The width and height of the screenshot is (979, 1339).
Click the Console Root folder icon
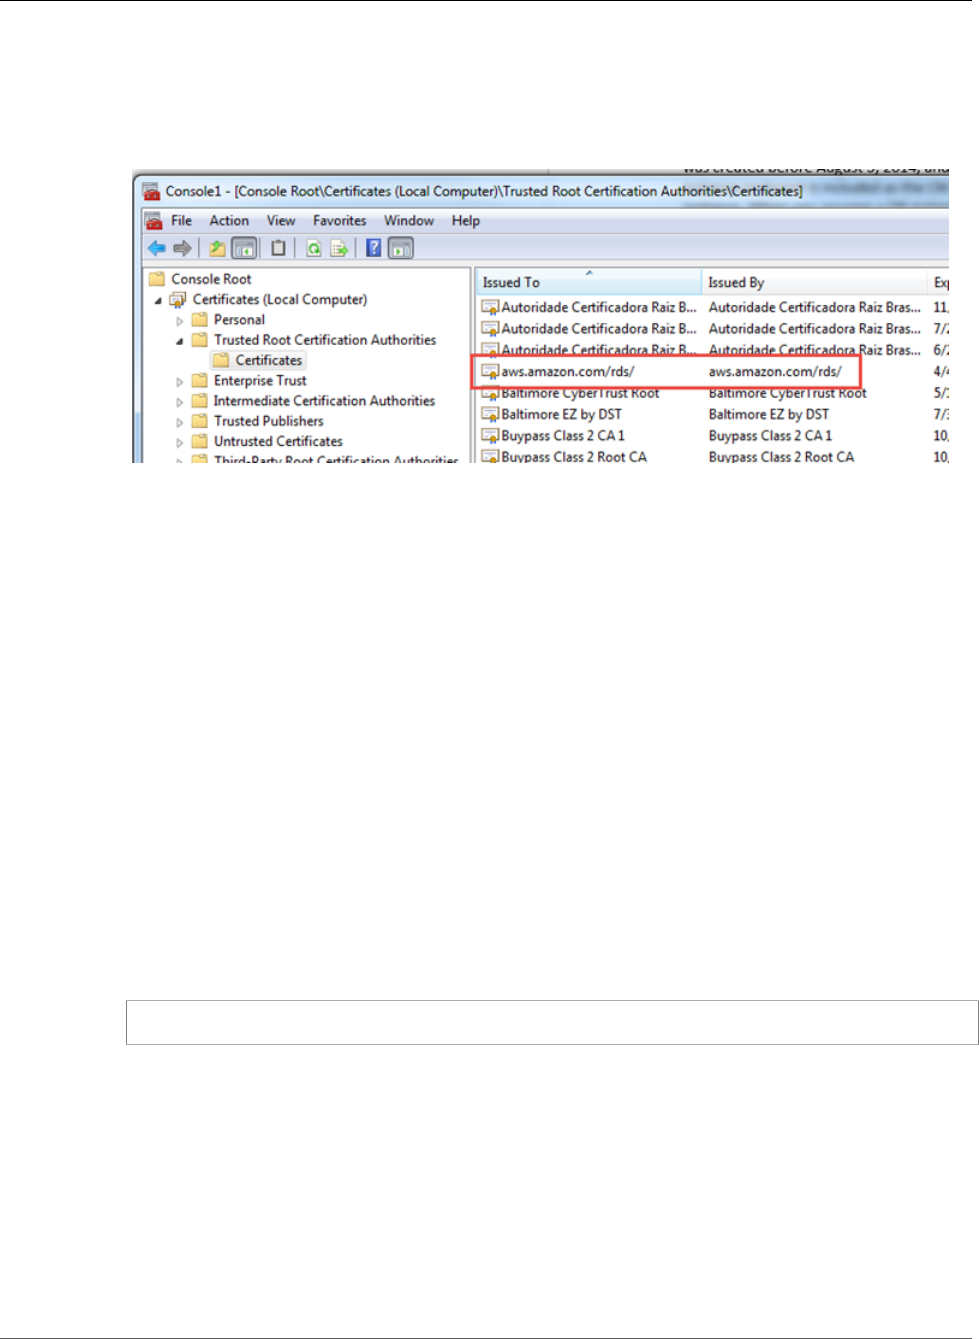pos(157,279)
